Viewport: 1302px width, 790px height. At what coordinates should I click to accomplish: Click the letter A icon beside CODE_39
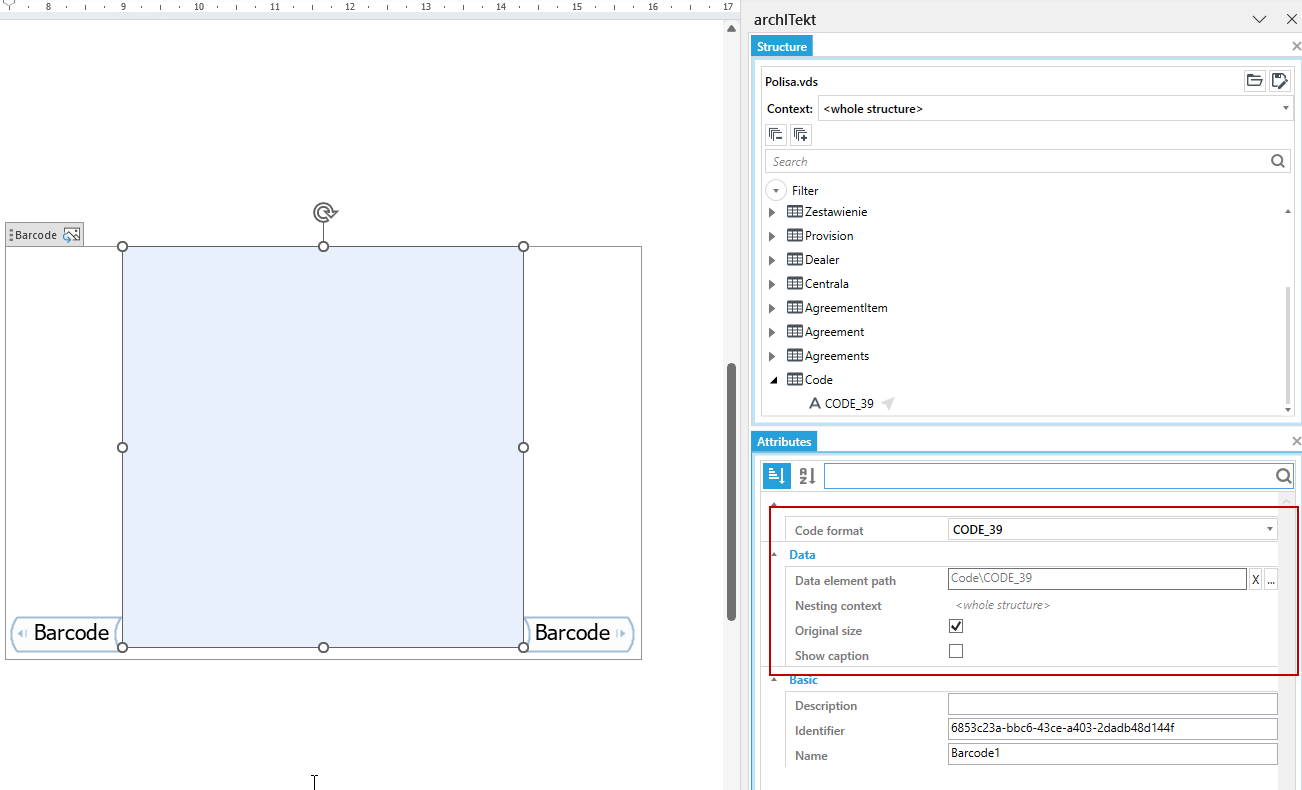point(814,404)
